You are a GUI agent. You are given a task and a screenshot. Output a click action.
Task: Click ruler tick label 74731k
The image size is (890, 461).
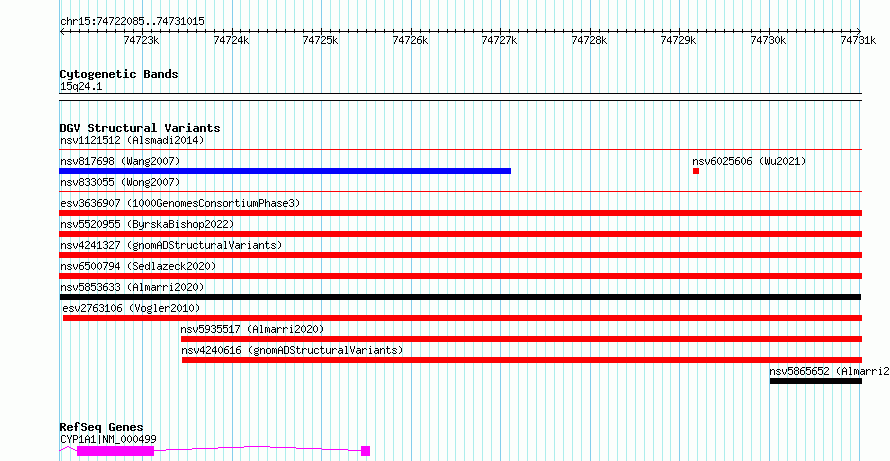click(x=858, y=40)
